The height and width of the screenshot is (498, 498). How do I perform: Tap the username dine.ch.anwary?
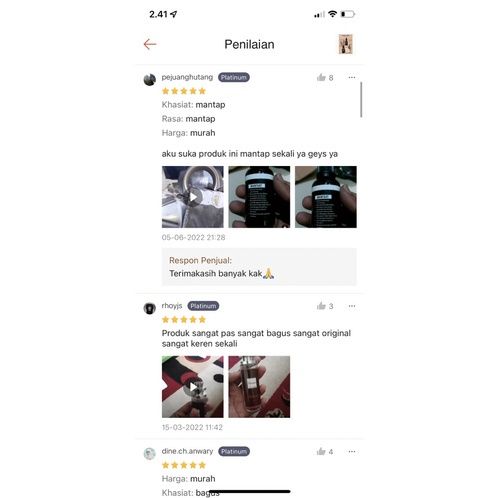pos(187,451)
